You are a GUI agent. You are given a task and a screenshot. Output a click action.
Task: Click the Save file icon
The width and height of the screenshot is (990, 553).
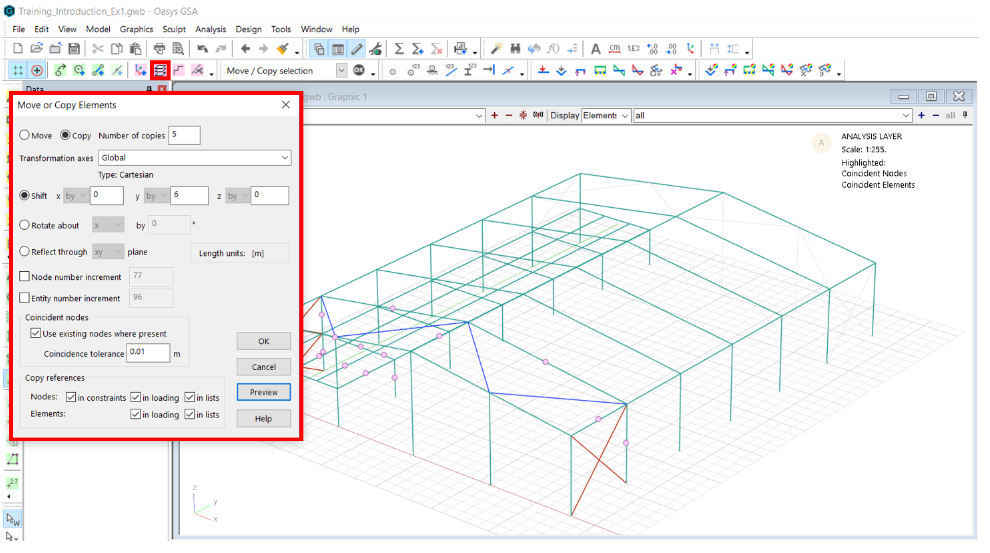click(x=74, y=49)
